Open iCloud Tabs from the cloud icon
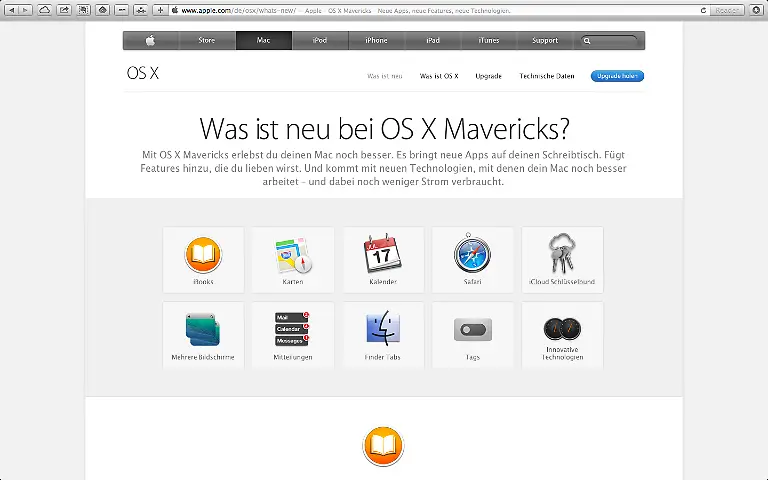Image resolution: width=768 pixels, height=480 pixels. pyautogui.click(x=45, y=10)
